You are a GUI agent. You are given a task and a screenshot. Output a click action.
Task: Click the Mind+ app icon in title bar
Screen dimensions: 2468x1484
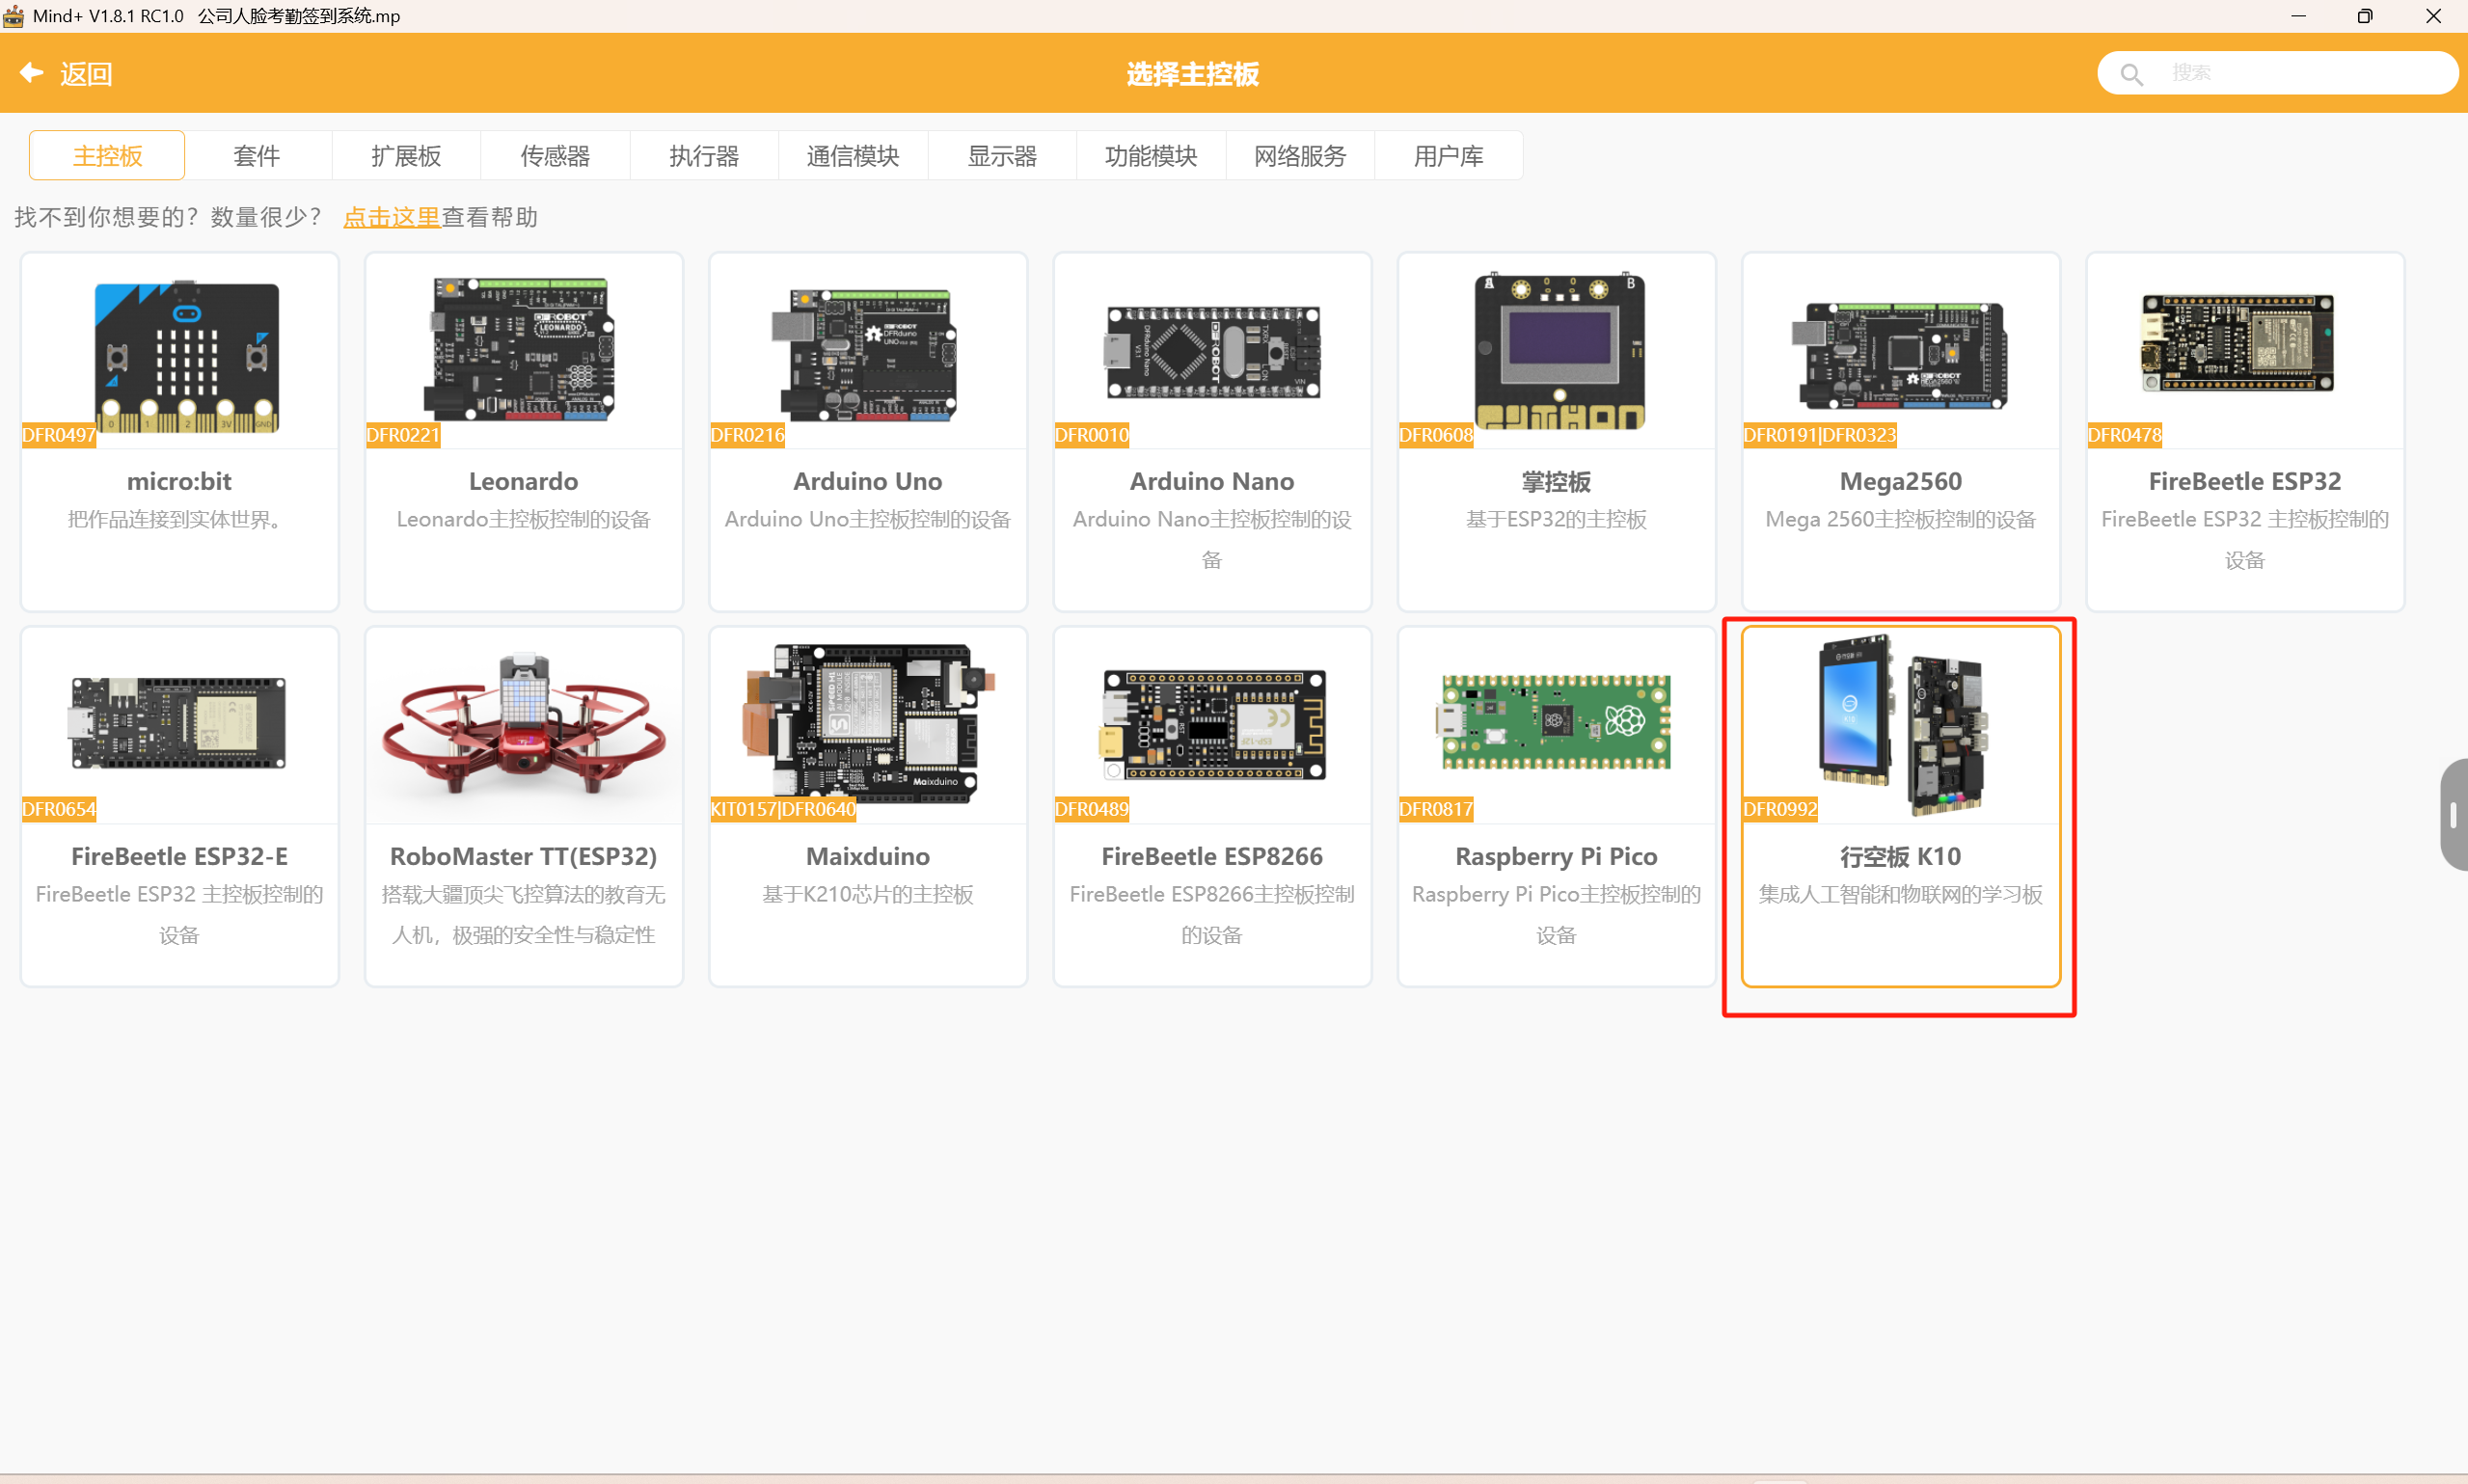tap(13, 15)
